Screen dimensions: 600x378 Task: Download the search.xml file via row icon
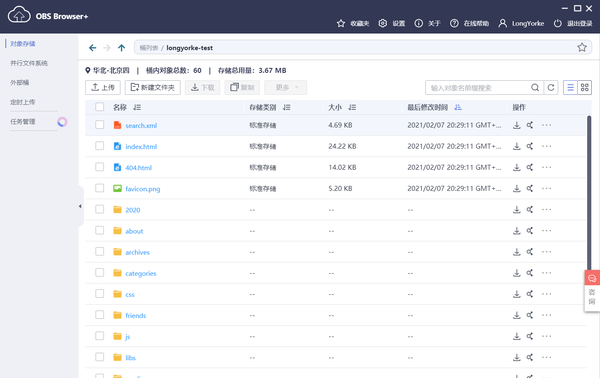click(x=517, y=125)
